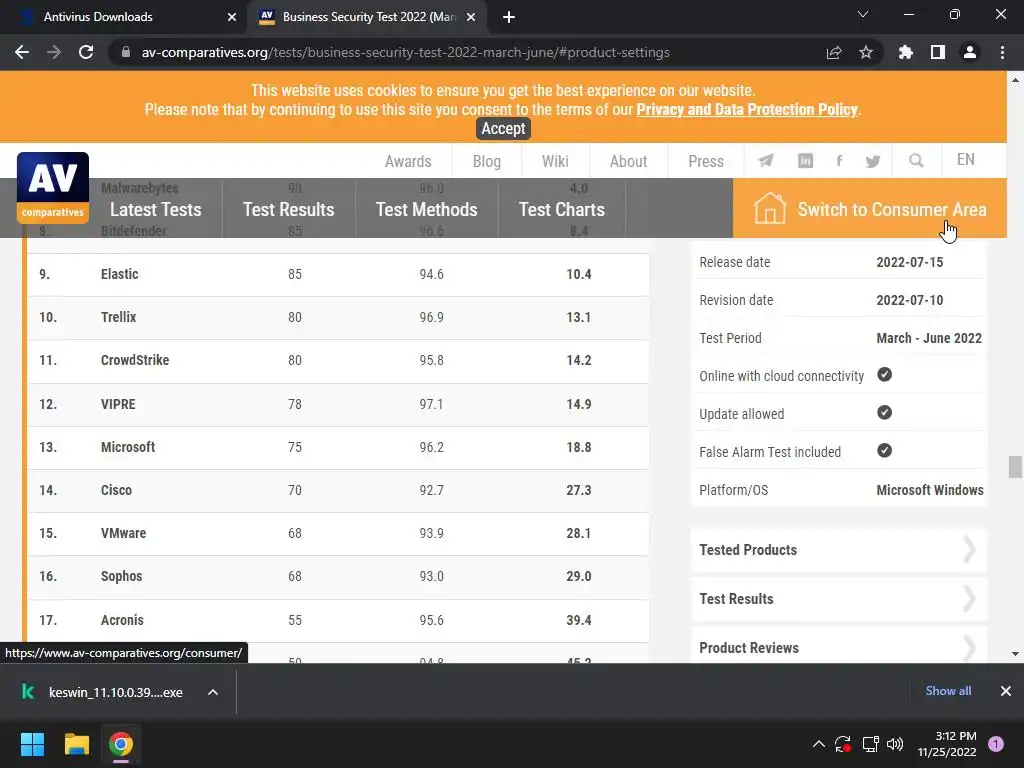This screenshot has width=1024, height=768.
Task: Open File Explorer from taskbar
Action: pyautogui.click(x=76, y=744)
